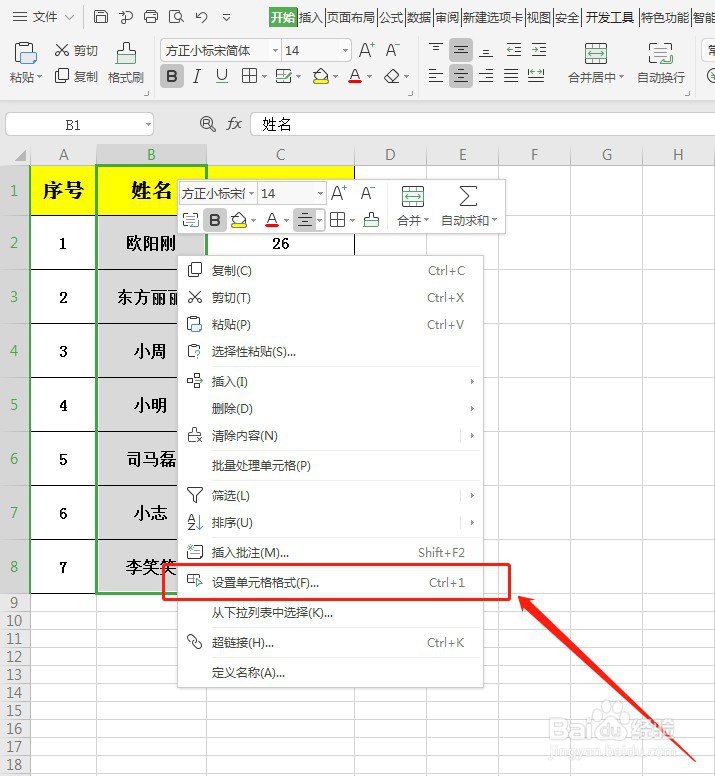Increase font size with A+ in ribbon

click(x=367, y=50)
